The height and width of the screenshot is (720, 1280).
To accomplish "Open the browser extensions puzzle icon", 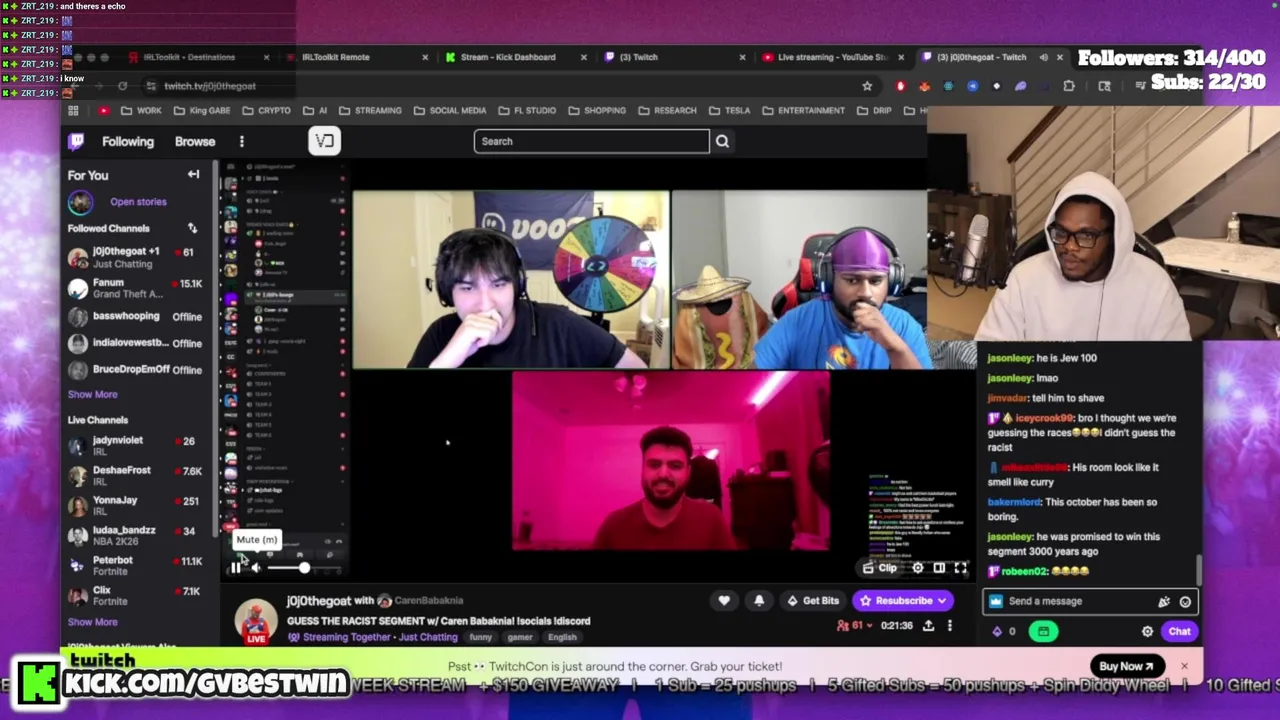I will (x=1068, y=86).
